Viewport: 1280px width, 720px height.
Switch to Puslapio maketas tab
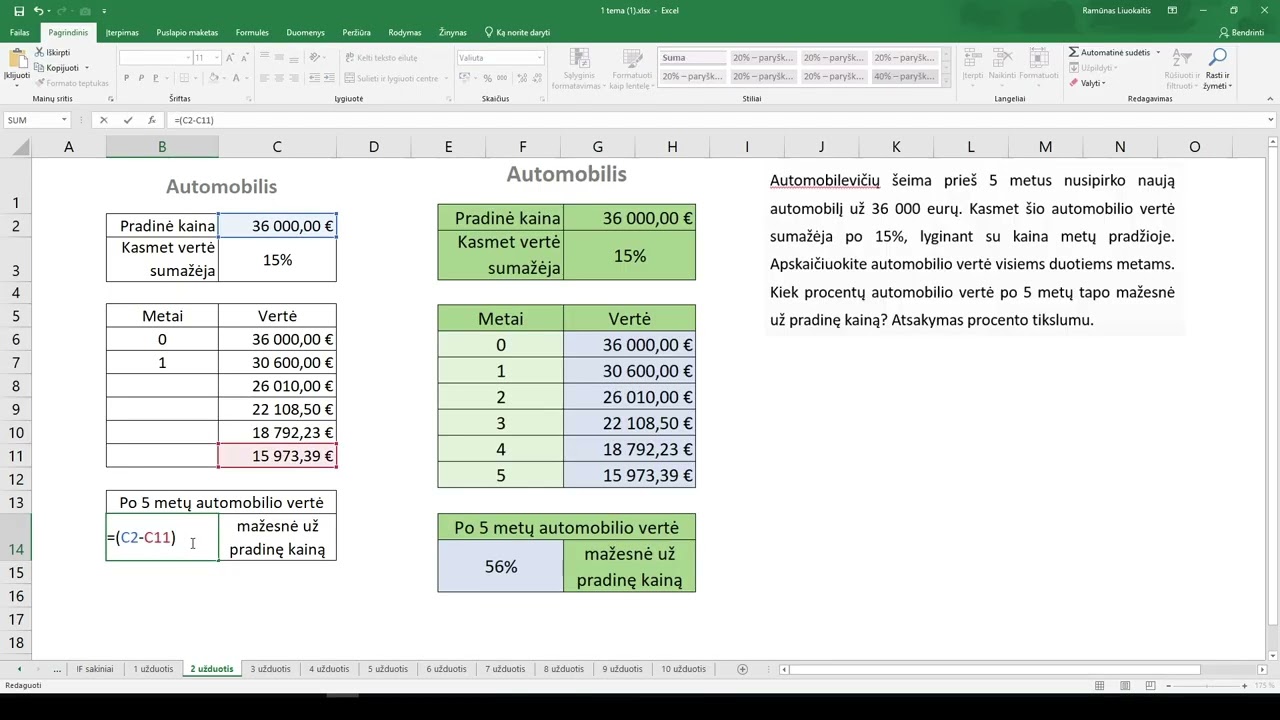click(x=187, y=32)
